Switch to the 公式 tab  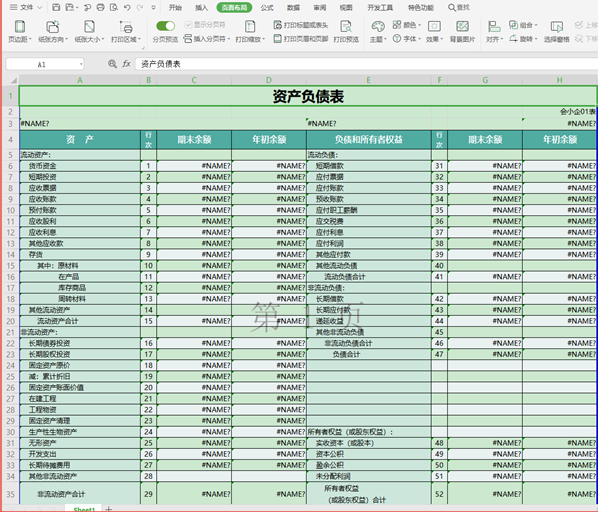(x=267, y=7)
